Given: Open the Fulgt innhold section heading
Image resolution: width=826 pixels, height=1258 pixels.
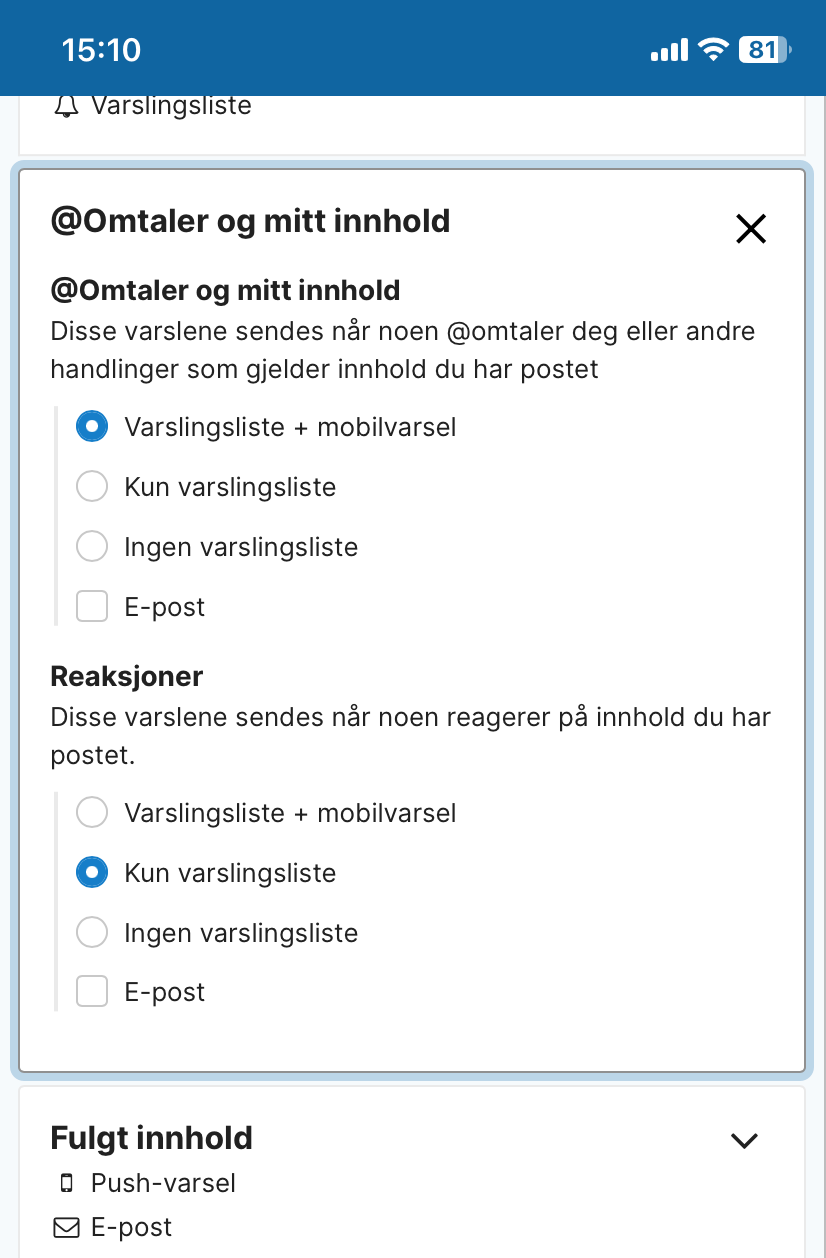Looking at the screenshot, I should pyautogui.click(x=152, y=1138).
